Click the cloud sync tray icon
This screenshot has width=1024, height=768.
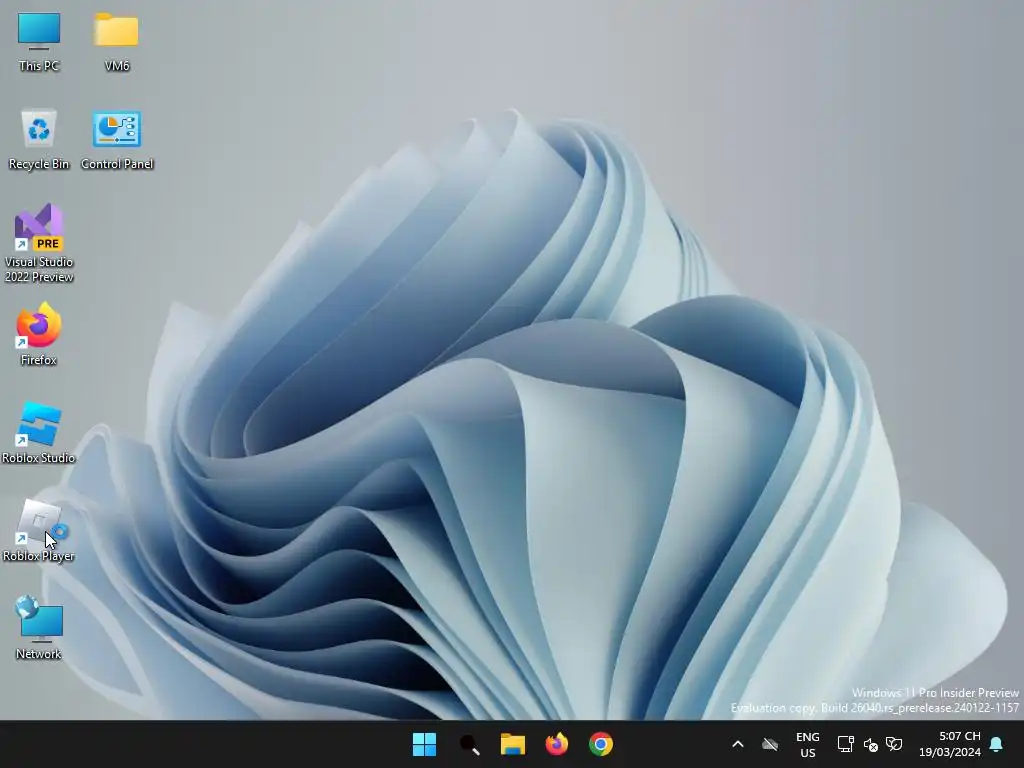pyautogui.click(x=771, y=744)
